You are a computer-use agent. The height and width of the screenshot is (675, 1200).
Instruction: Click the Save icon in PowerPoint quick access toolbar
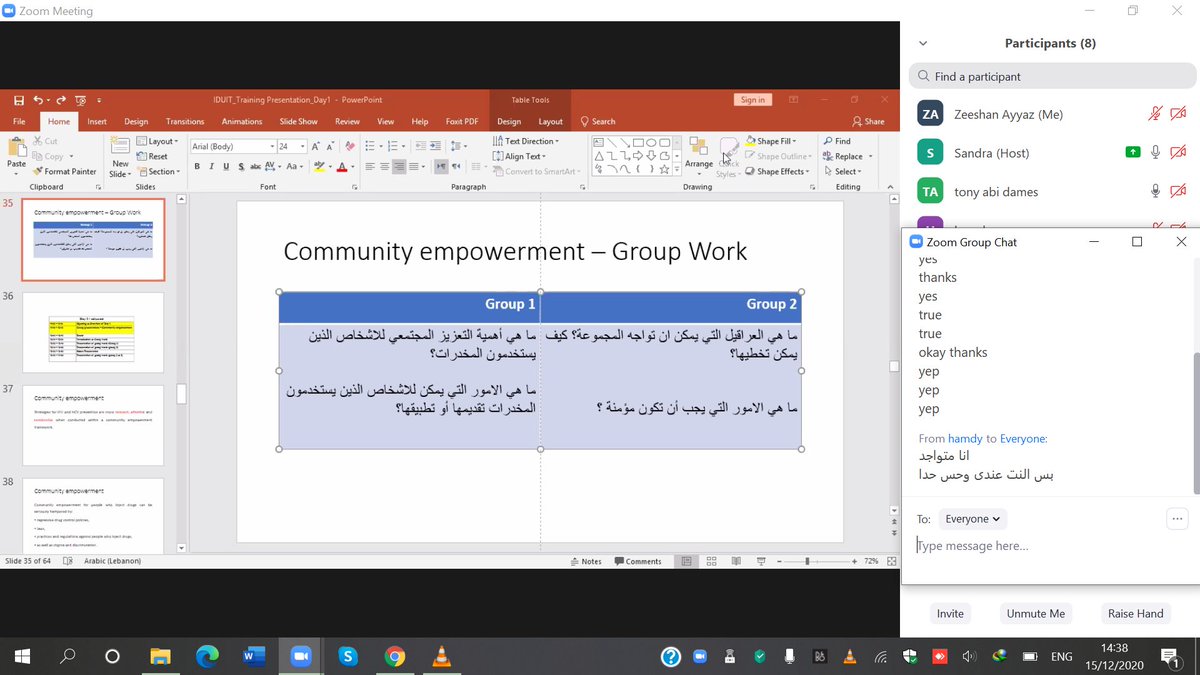[19, 100]
